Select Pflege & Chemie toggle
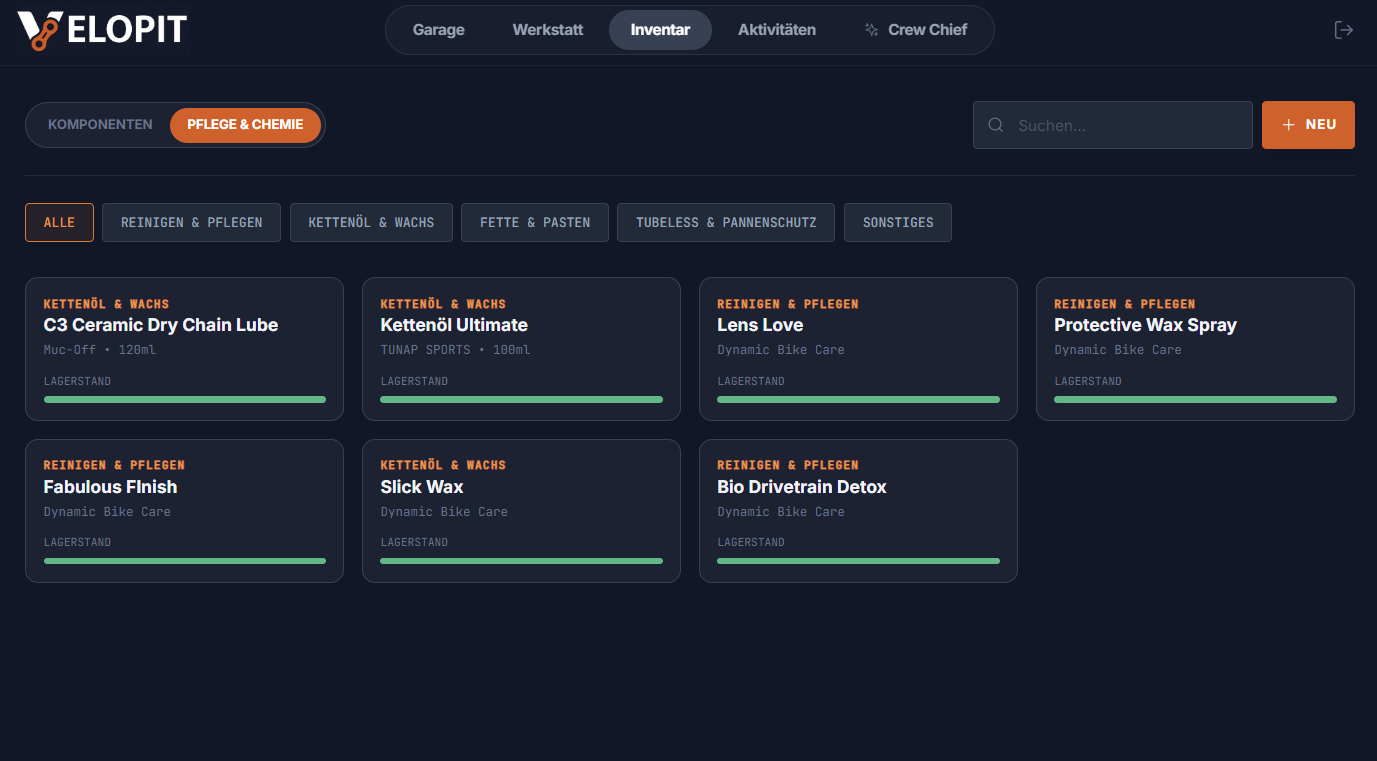The image size is (1377, 761). (245, 125)
